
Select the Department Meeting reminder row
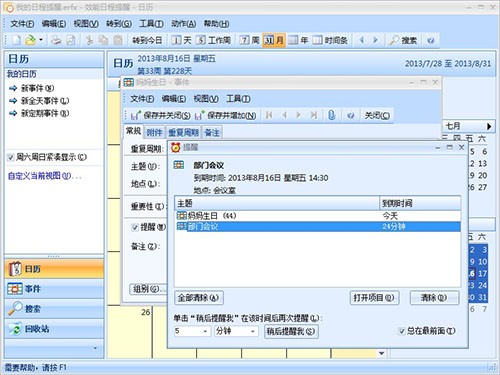pyautogui.click(x=318, y=227)
